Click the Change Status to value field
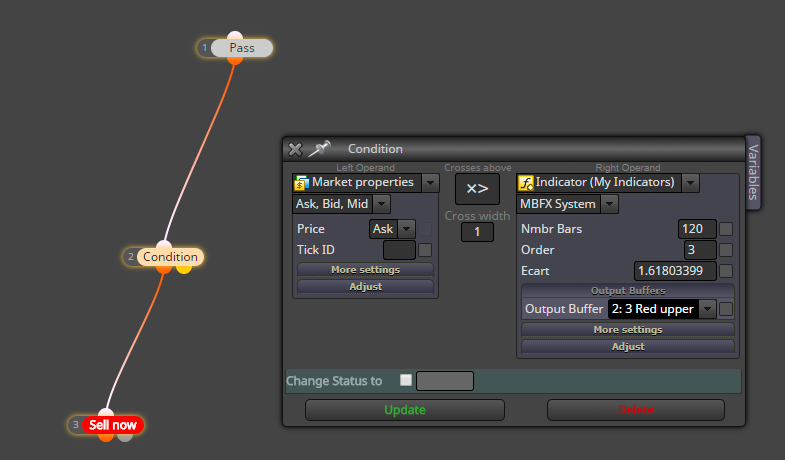Viewport: 785px width, 460px height. point(445,381)
